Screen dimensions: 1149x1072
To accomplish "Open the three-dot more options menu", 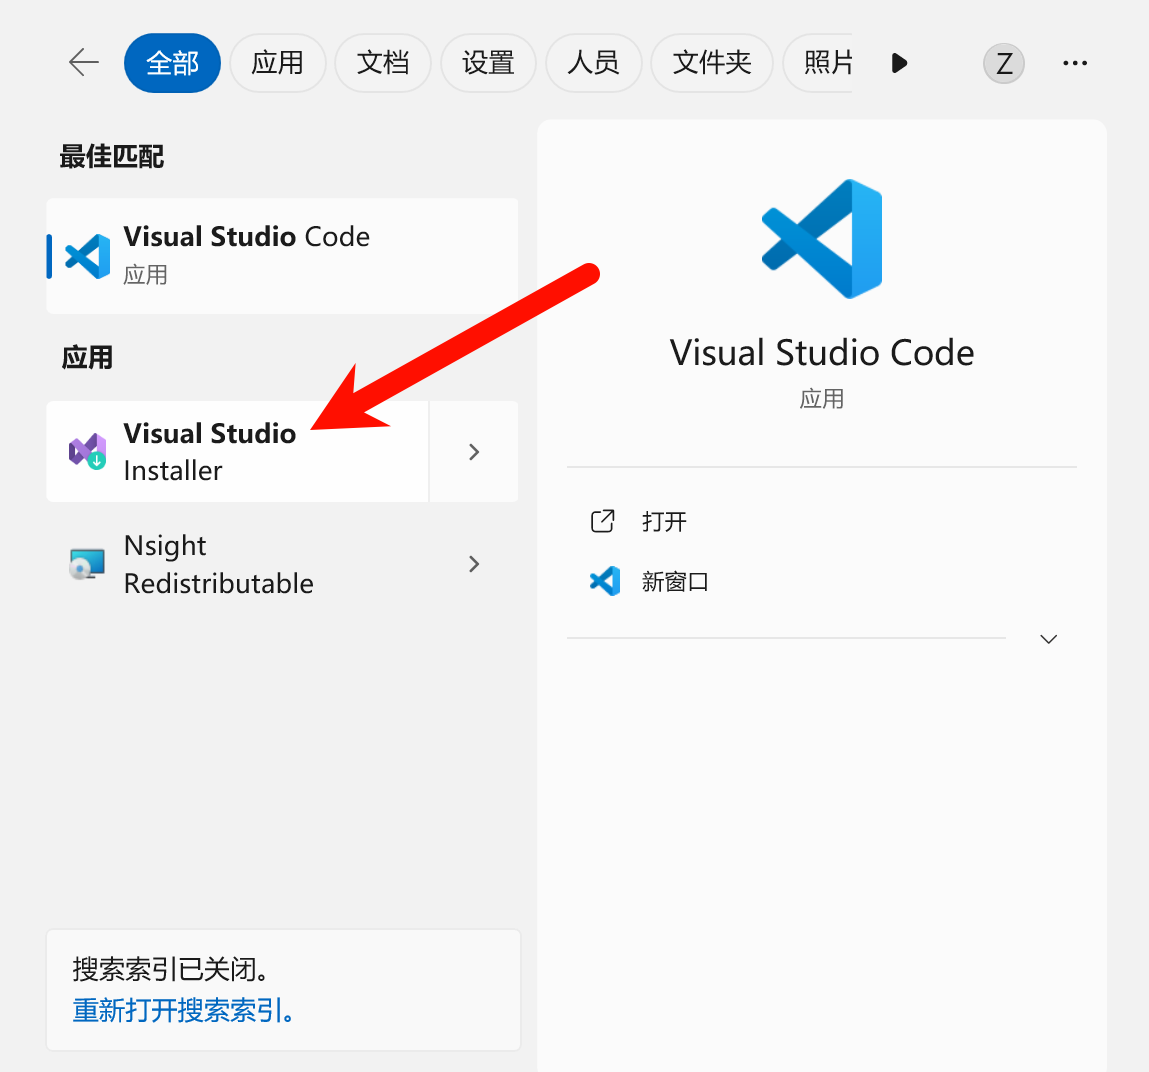I will point(1074,63).
